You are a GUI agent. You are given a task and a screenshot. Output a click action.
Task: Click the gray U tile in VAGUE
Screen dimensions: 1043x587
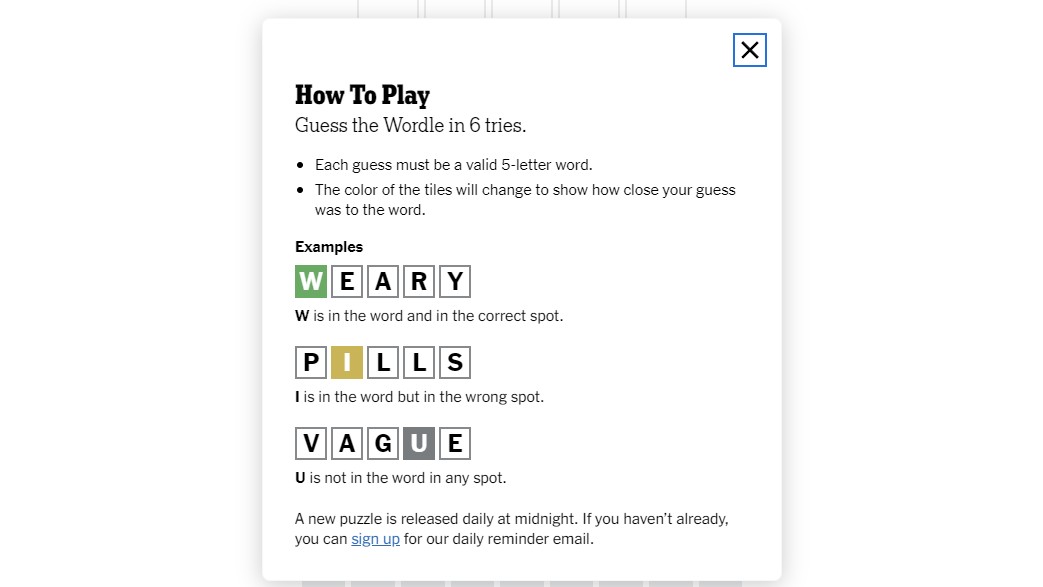tap(419, 443)
